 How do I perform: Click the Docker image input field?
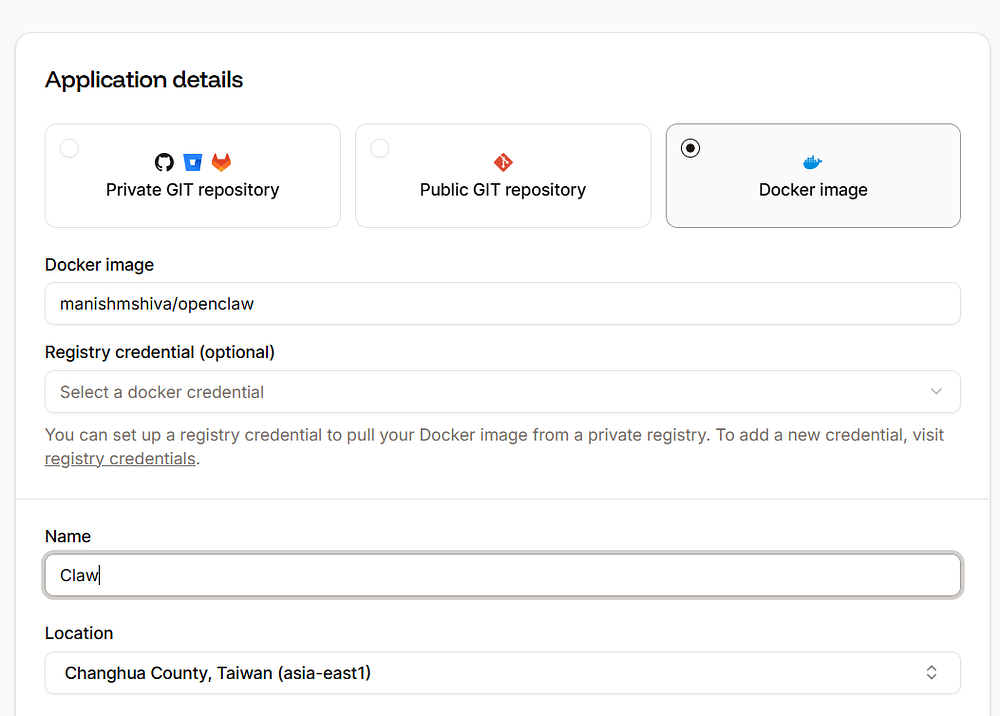pyautogui.click(x=502, y=303)
